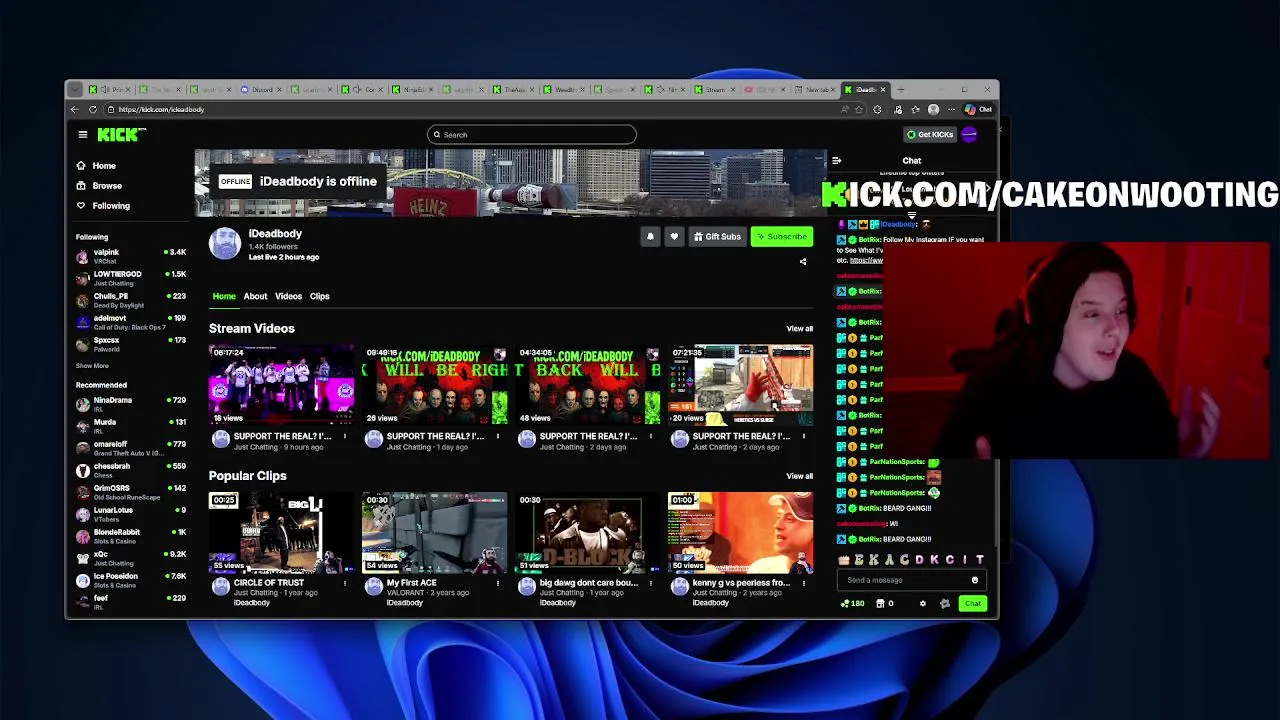Open browser tab list dropdown arrow

75,90
